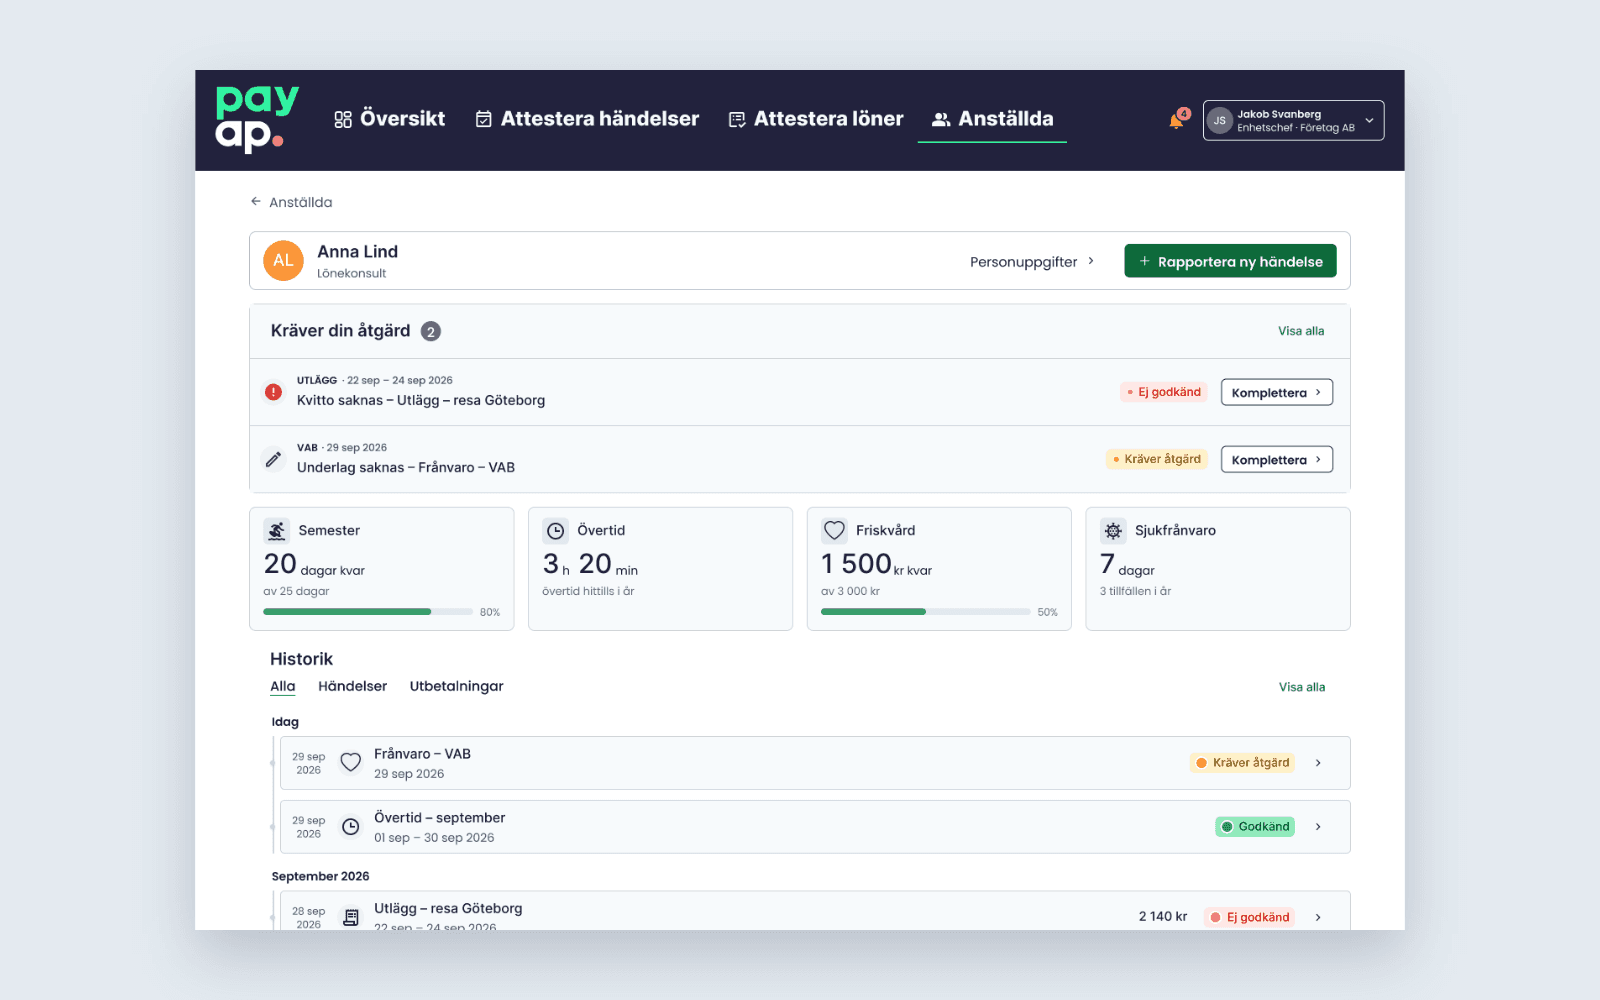
Task: Click the heart icon on Frånvaro – VAB row
Action: (x=350, y=763)
